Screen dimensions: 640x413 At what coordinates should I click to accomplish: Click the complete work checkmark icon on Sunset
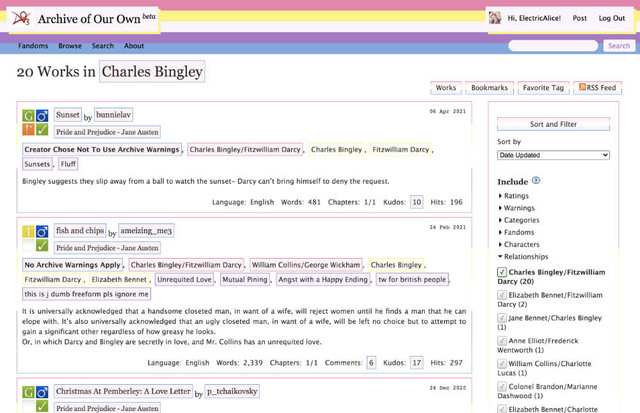(x=42, y=130)
